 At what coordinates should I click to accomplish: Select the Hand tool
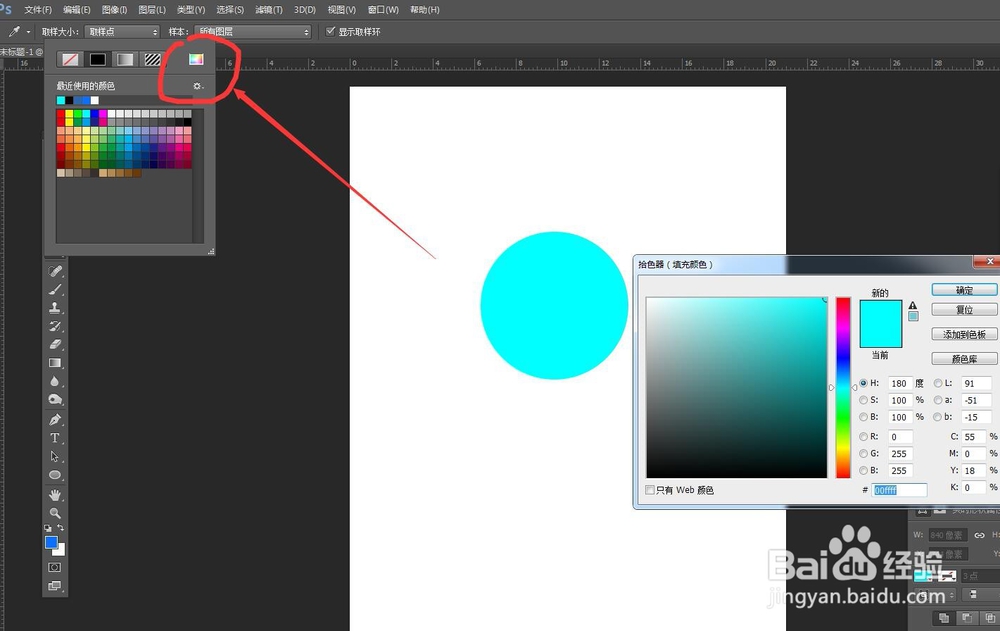(55, 495)
